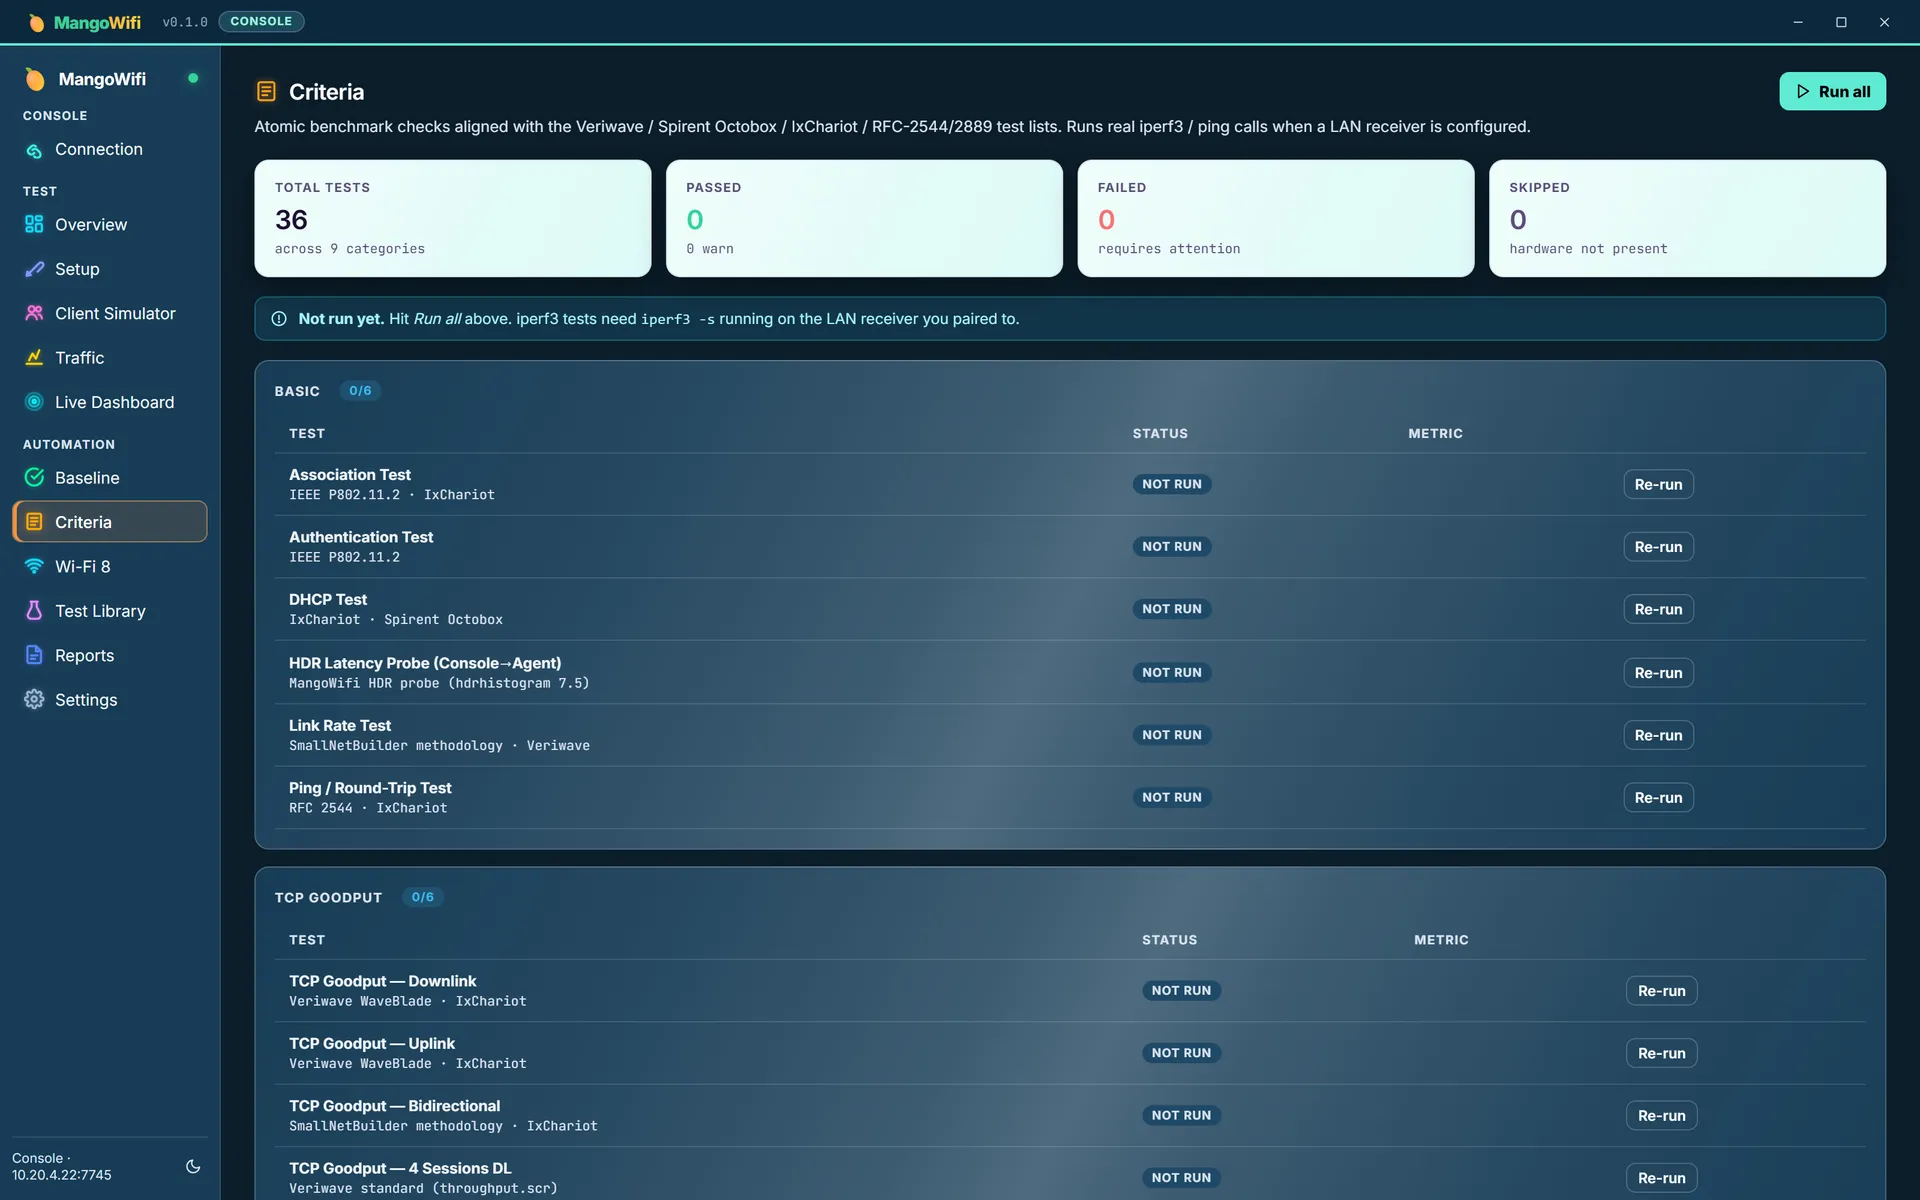Viewport: 1920px width, 1200px height.
Task: Re-run HDR Latency Probe test
Action: 1658,673
